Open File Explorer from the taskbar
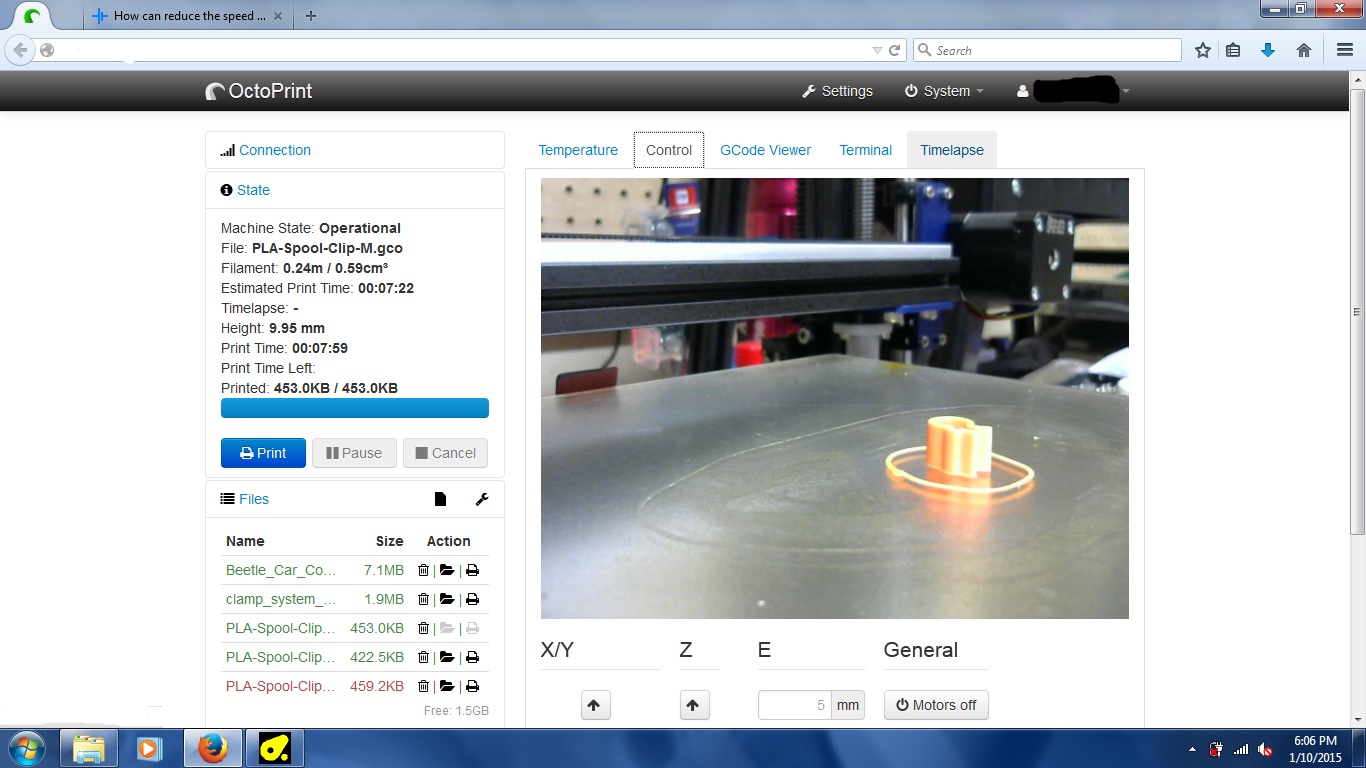The image size is (1366, 768). [x=89, y=748]
